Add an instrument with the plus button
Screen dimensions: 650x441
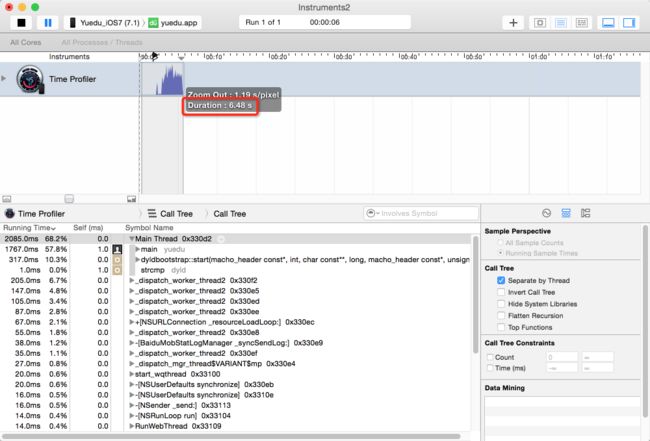pos(513,22)
